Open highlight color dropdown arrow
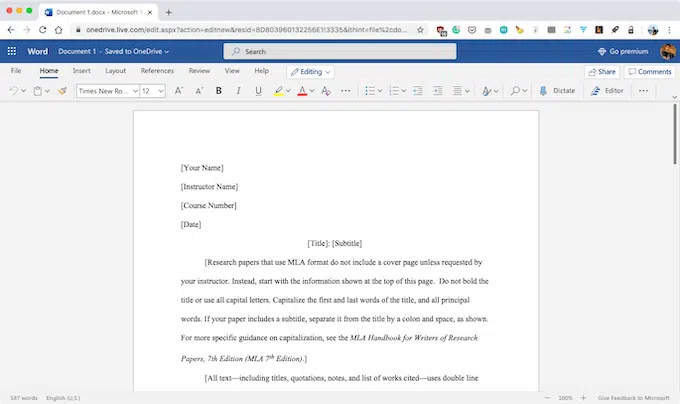Screen dimensions: 680x404 pyautogui.click(x=288, y=91)
